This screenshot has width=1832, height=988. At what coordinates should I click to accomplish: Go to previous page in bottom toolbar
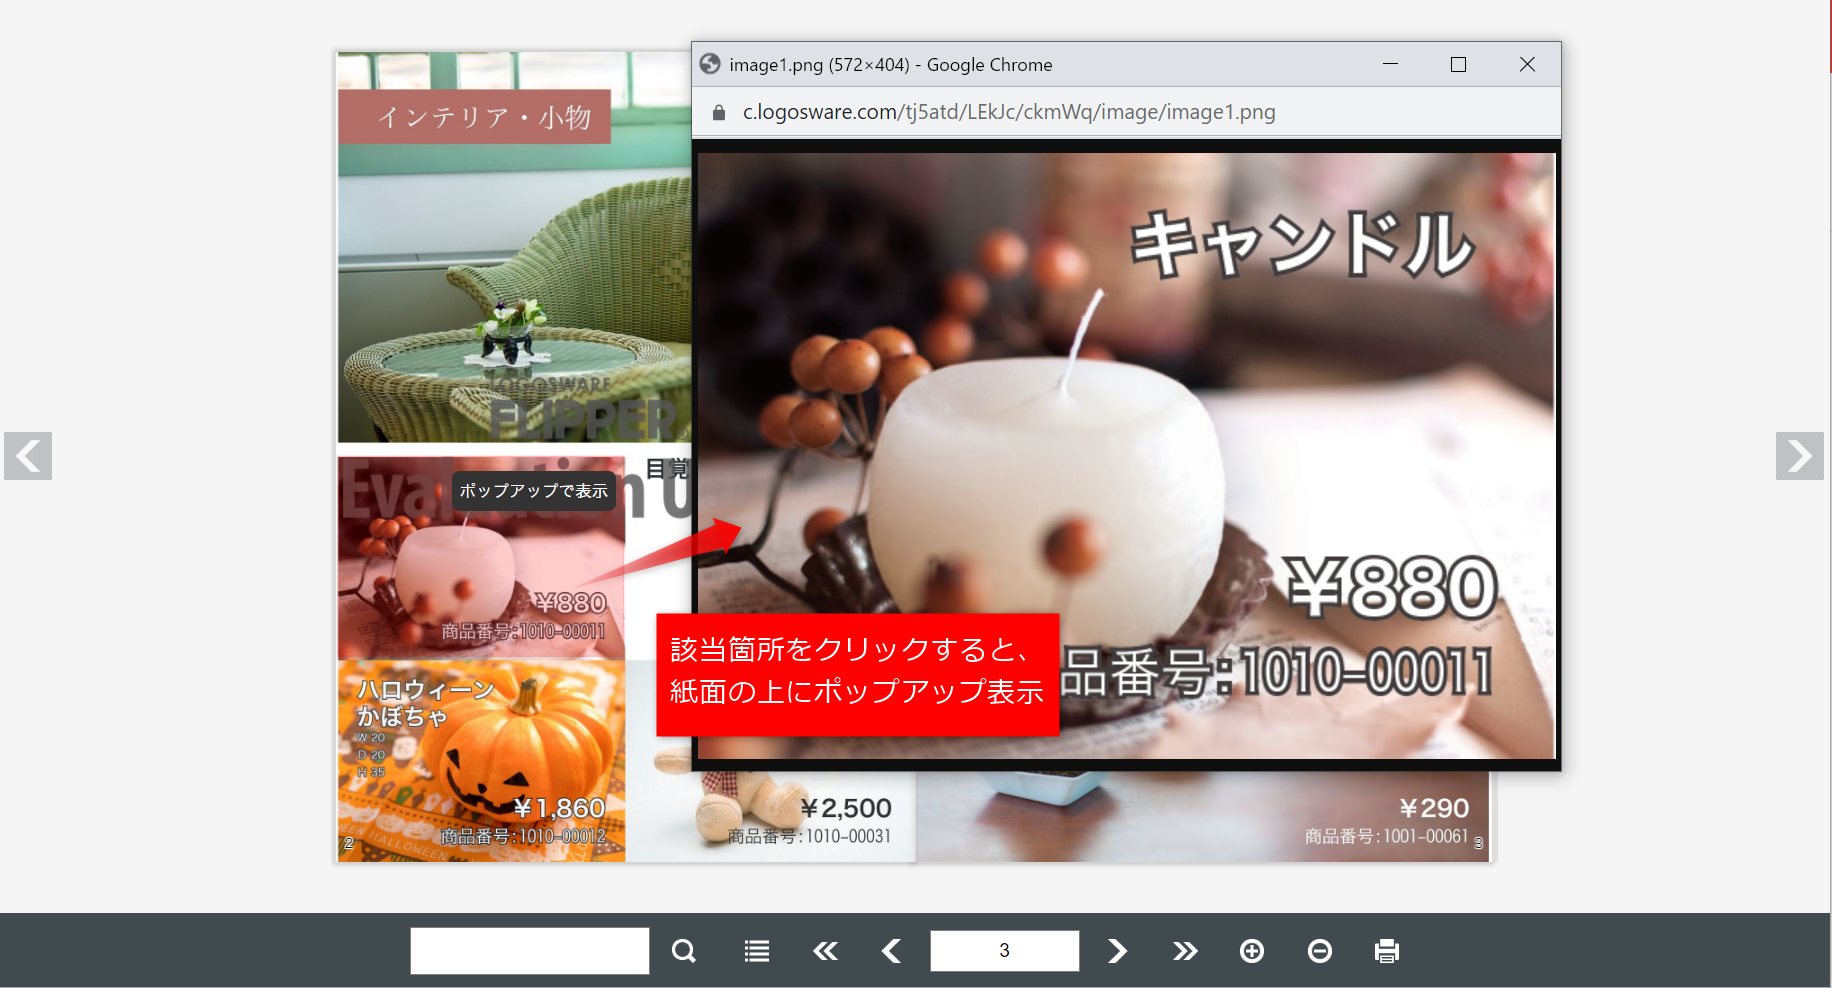click(891, 951)
